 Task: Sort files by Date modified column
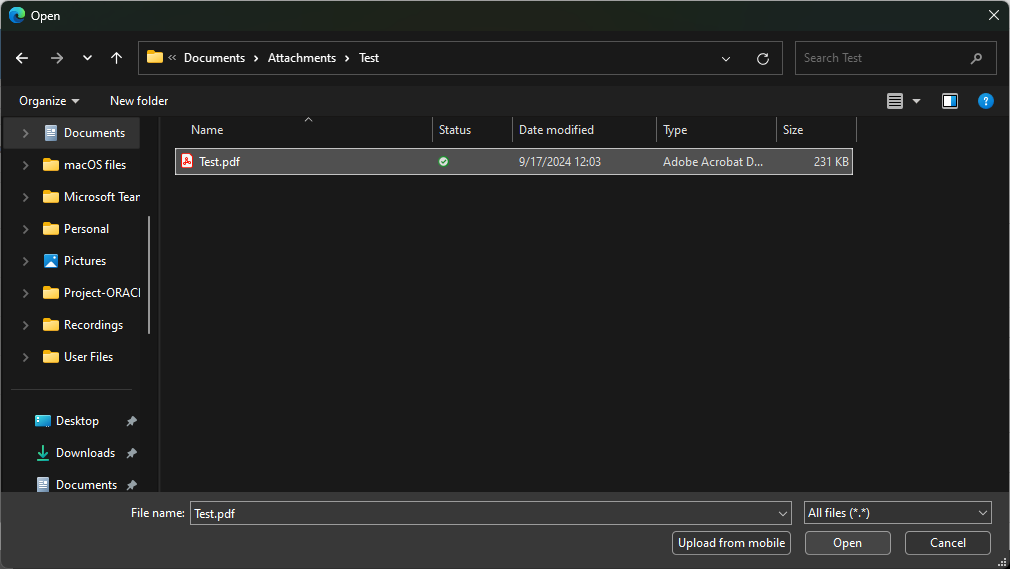click(x=556, y=130)
